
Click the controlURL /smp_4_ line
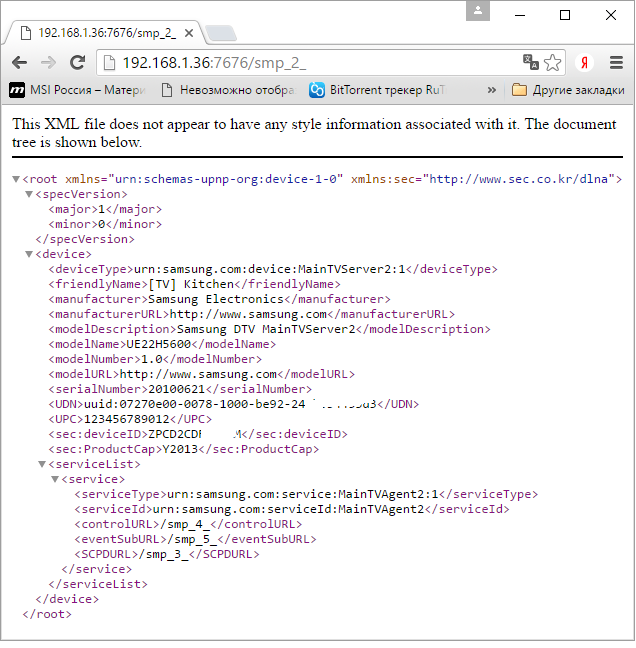188,524
